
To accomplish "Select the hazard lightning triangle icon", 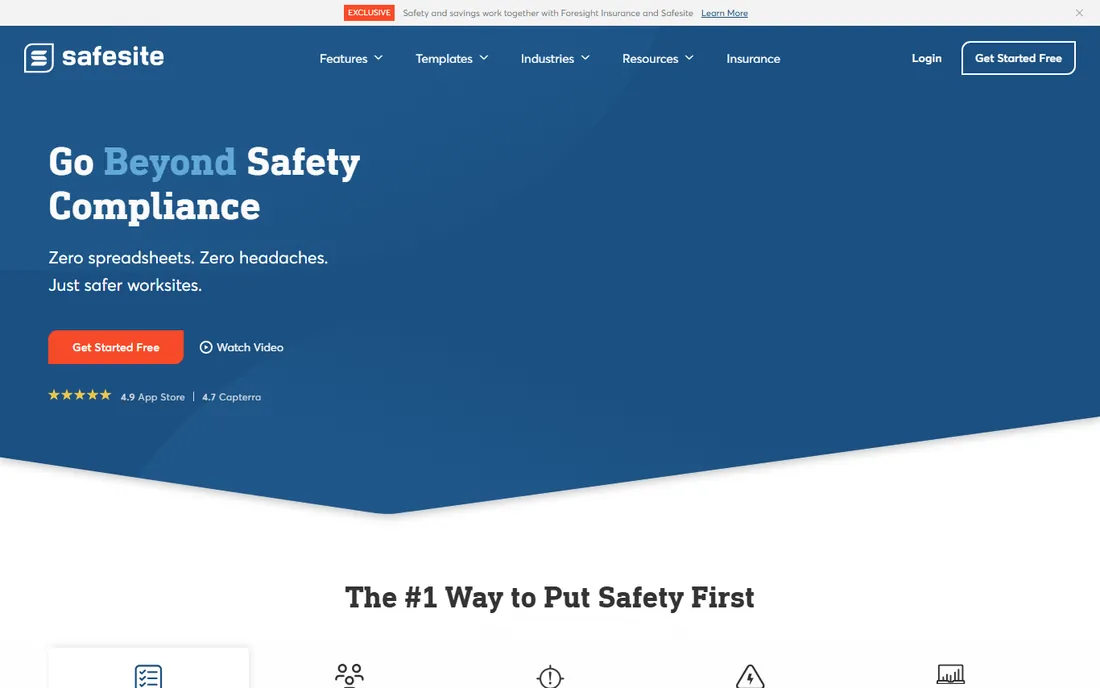I will coord(750,676).
